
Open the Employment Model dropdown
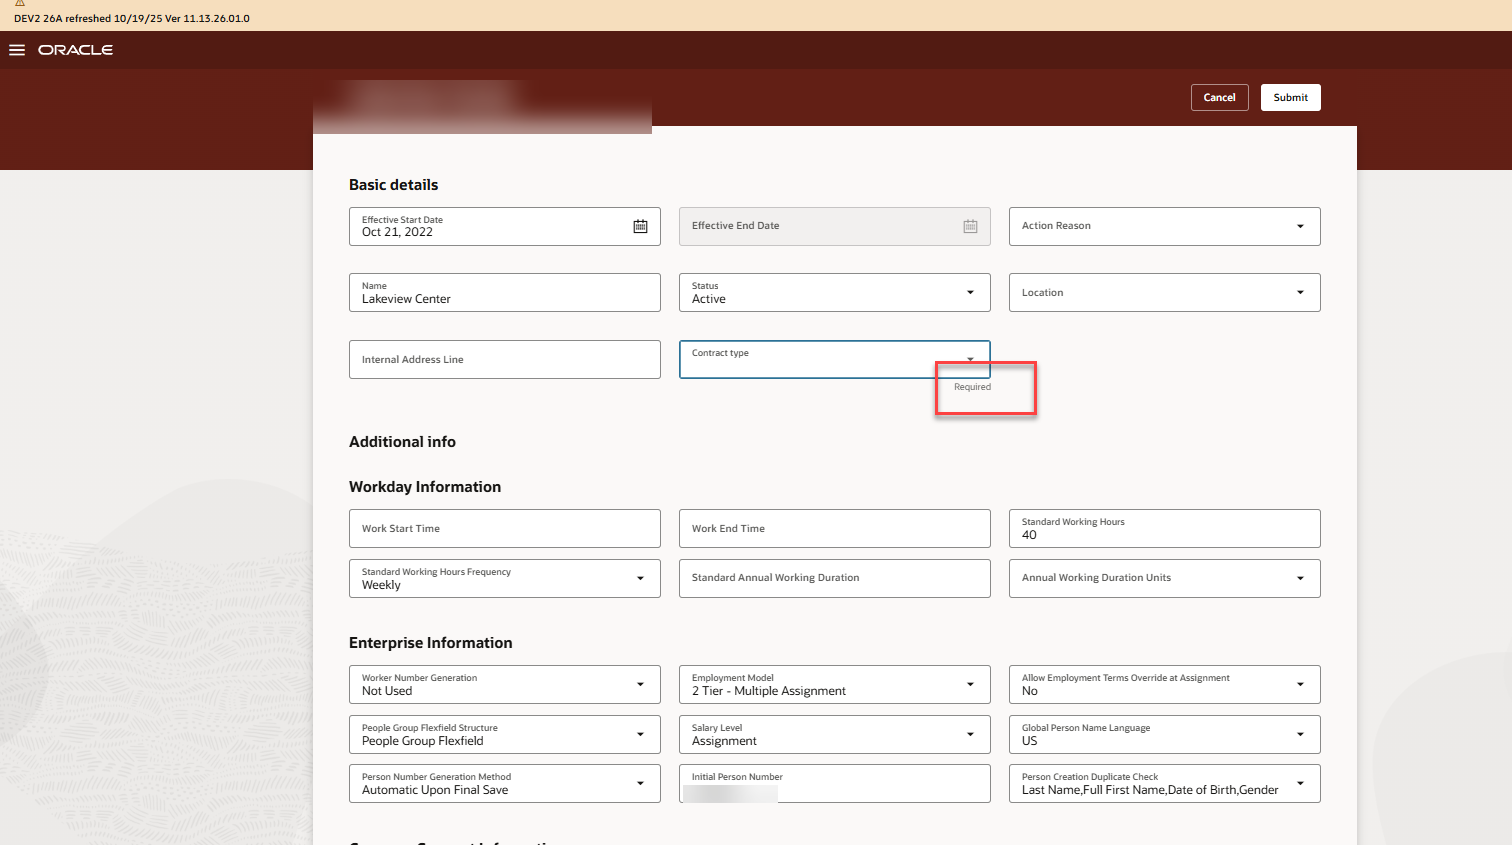tap(970, 684)
